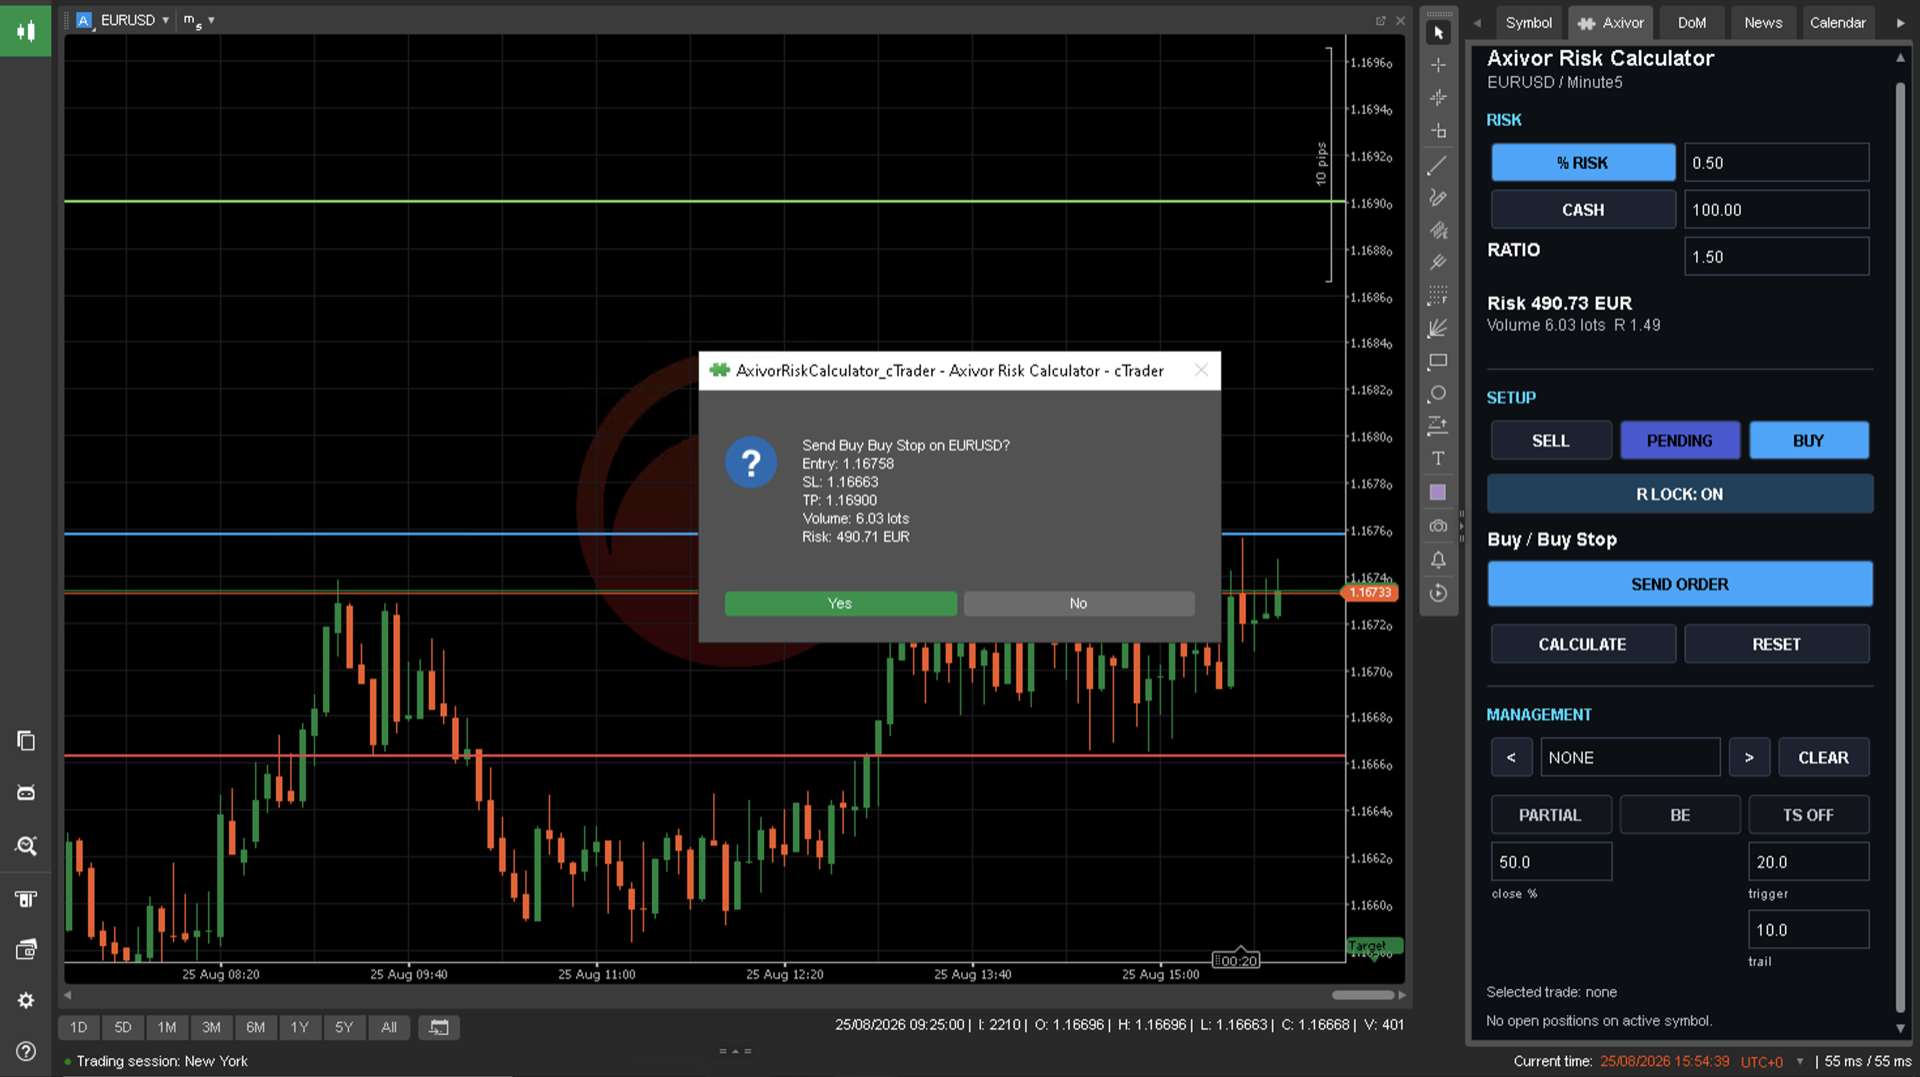Toggle the BE break-even button
1920x1077 pixels.
tap(1680, 815)
